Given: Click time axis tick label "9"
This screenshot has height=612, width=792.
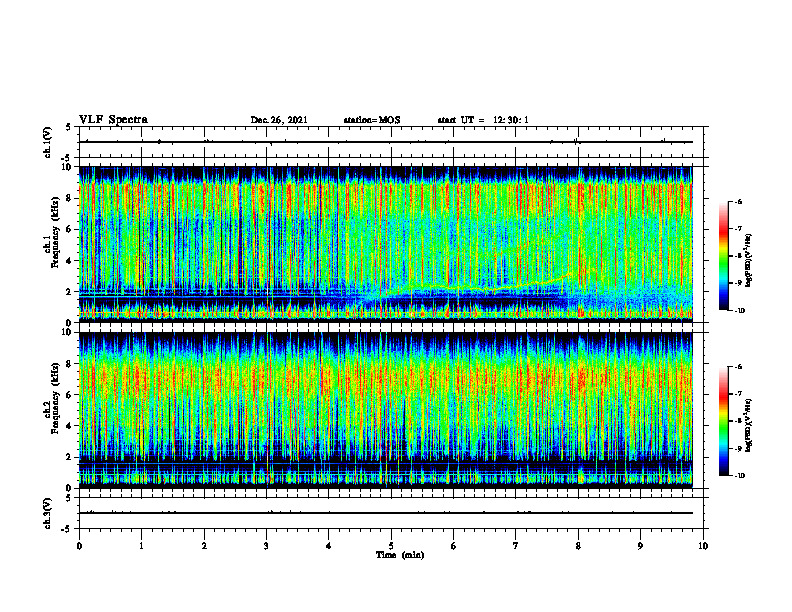Looking at the screenshot, I should pyautogui.click(x=640, y=546).
